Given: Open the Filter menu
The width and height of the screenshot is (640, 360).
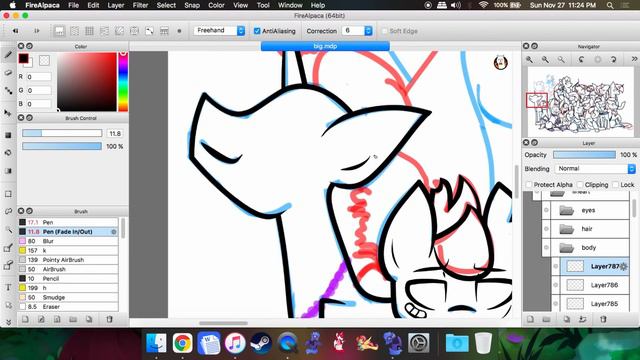Looking at the screenshot, I should (x=140, y=5).
